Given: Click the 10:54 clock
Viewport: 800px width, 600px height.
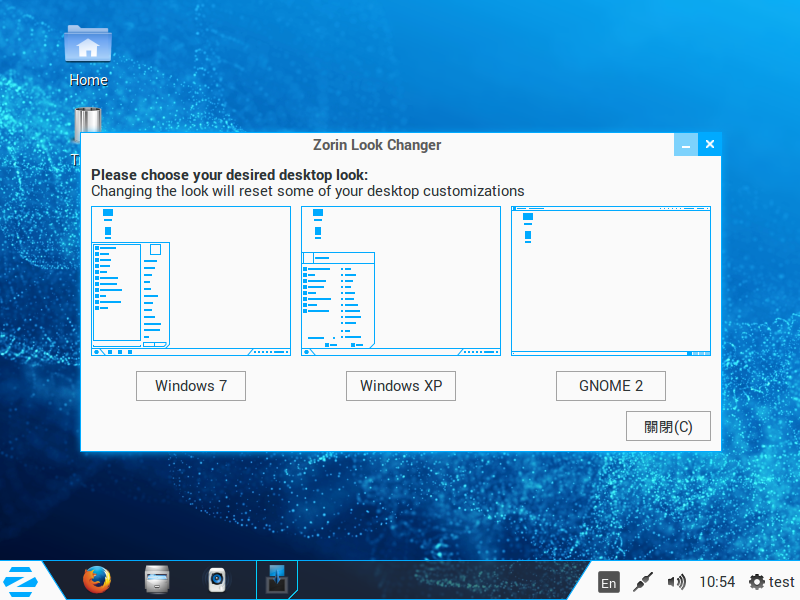Looking at the screenshot, I should pos(717,582).
